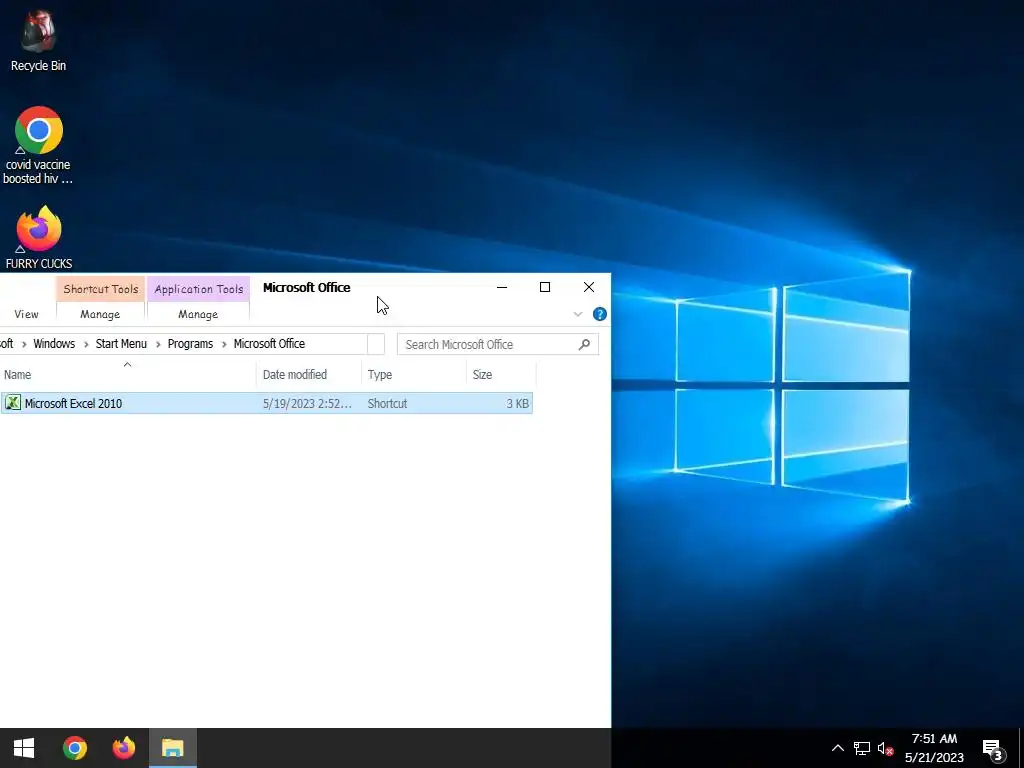Click the "5/19/2023 2:52..." date cell
1024x768 pixels.
[307, 404]
